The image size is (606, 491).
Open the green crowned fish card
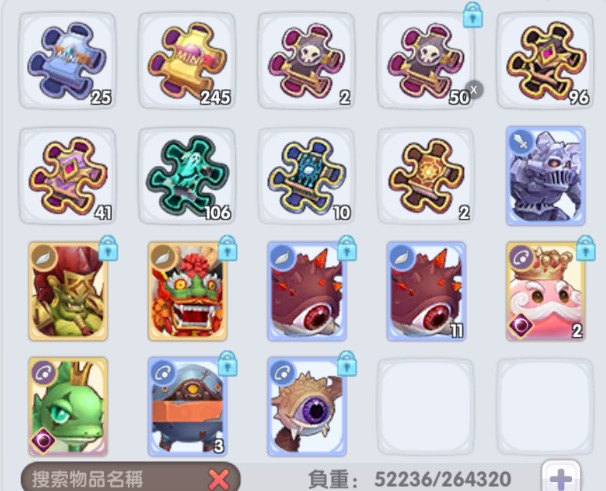(x=68, y=406)
